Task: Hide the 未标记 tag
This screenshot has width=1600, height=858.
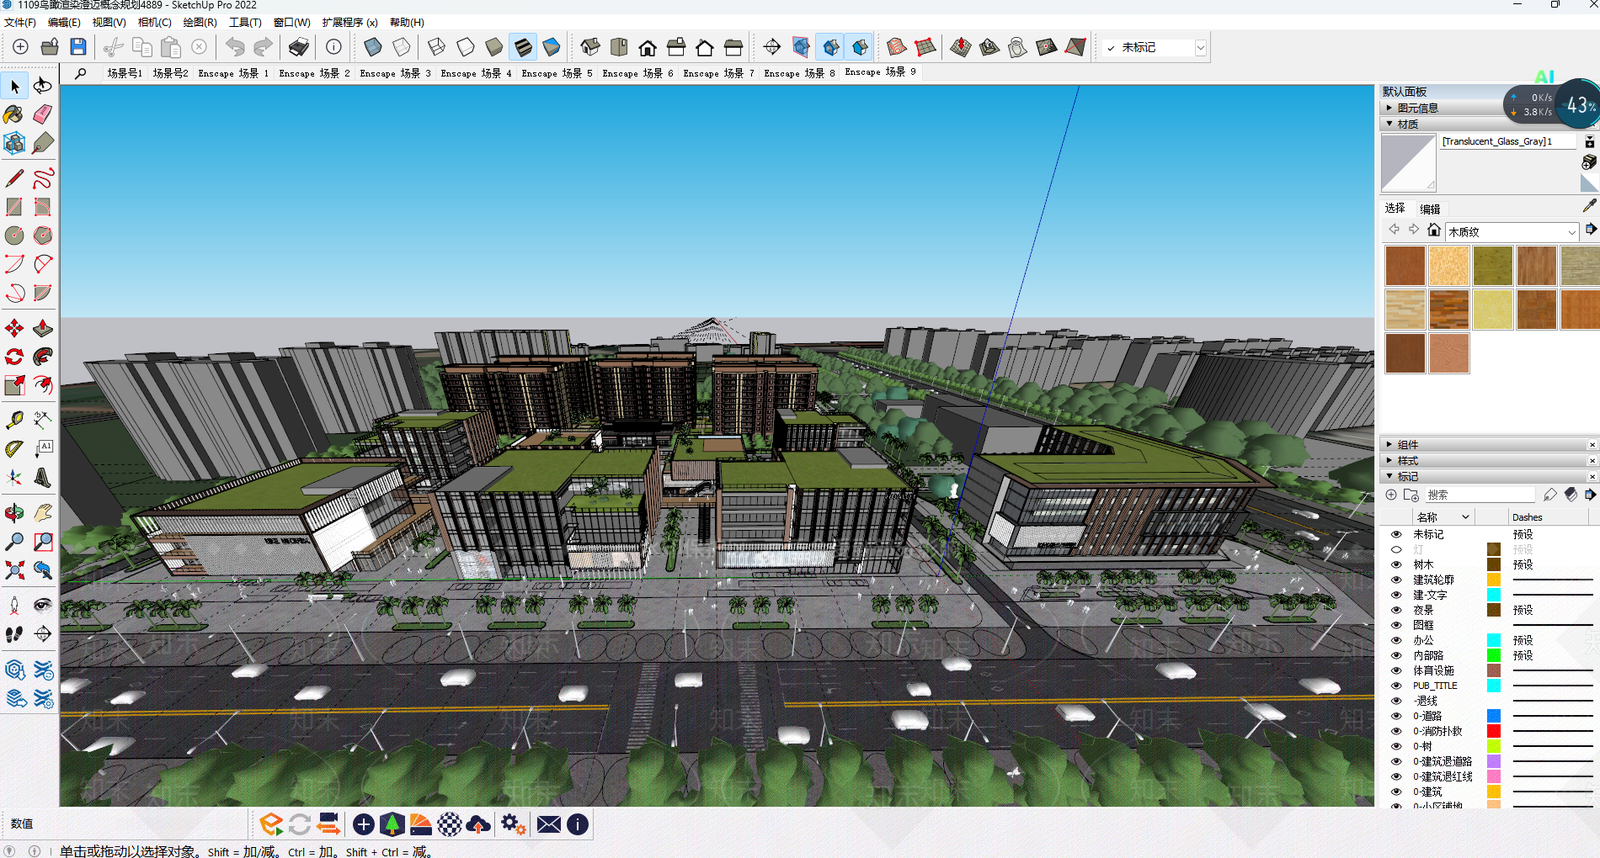Action: tap(1396, 535)
